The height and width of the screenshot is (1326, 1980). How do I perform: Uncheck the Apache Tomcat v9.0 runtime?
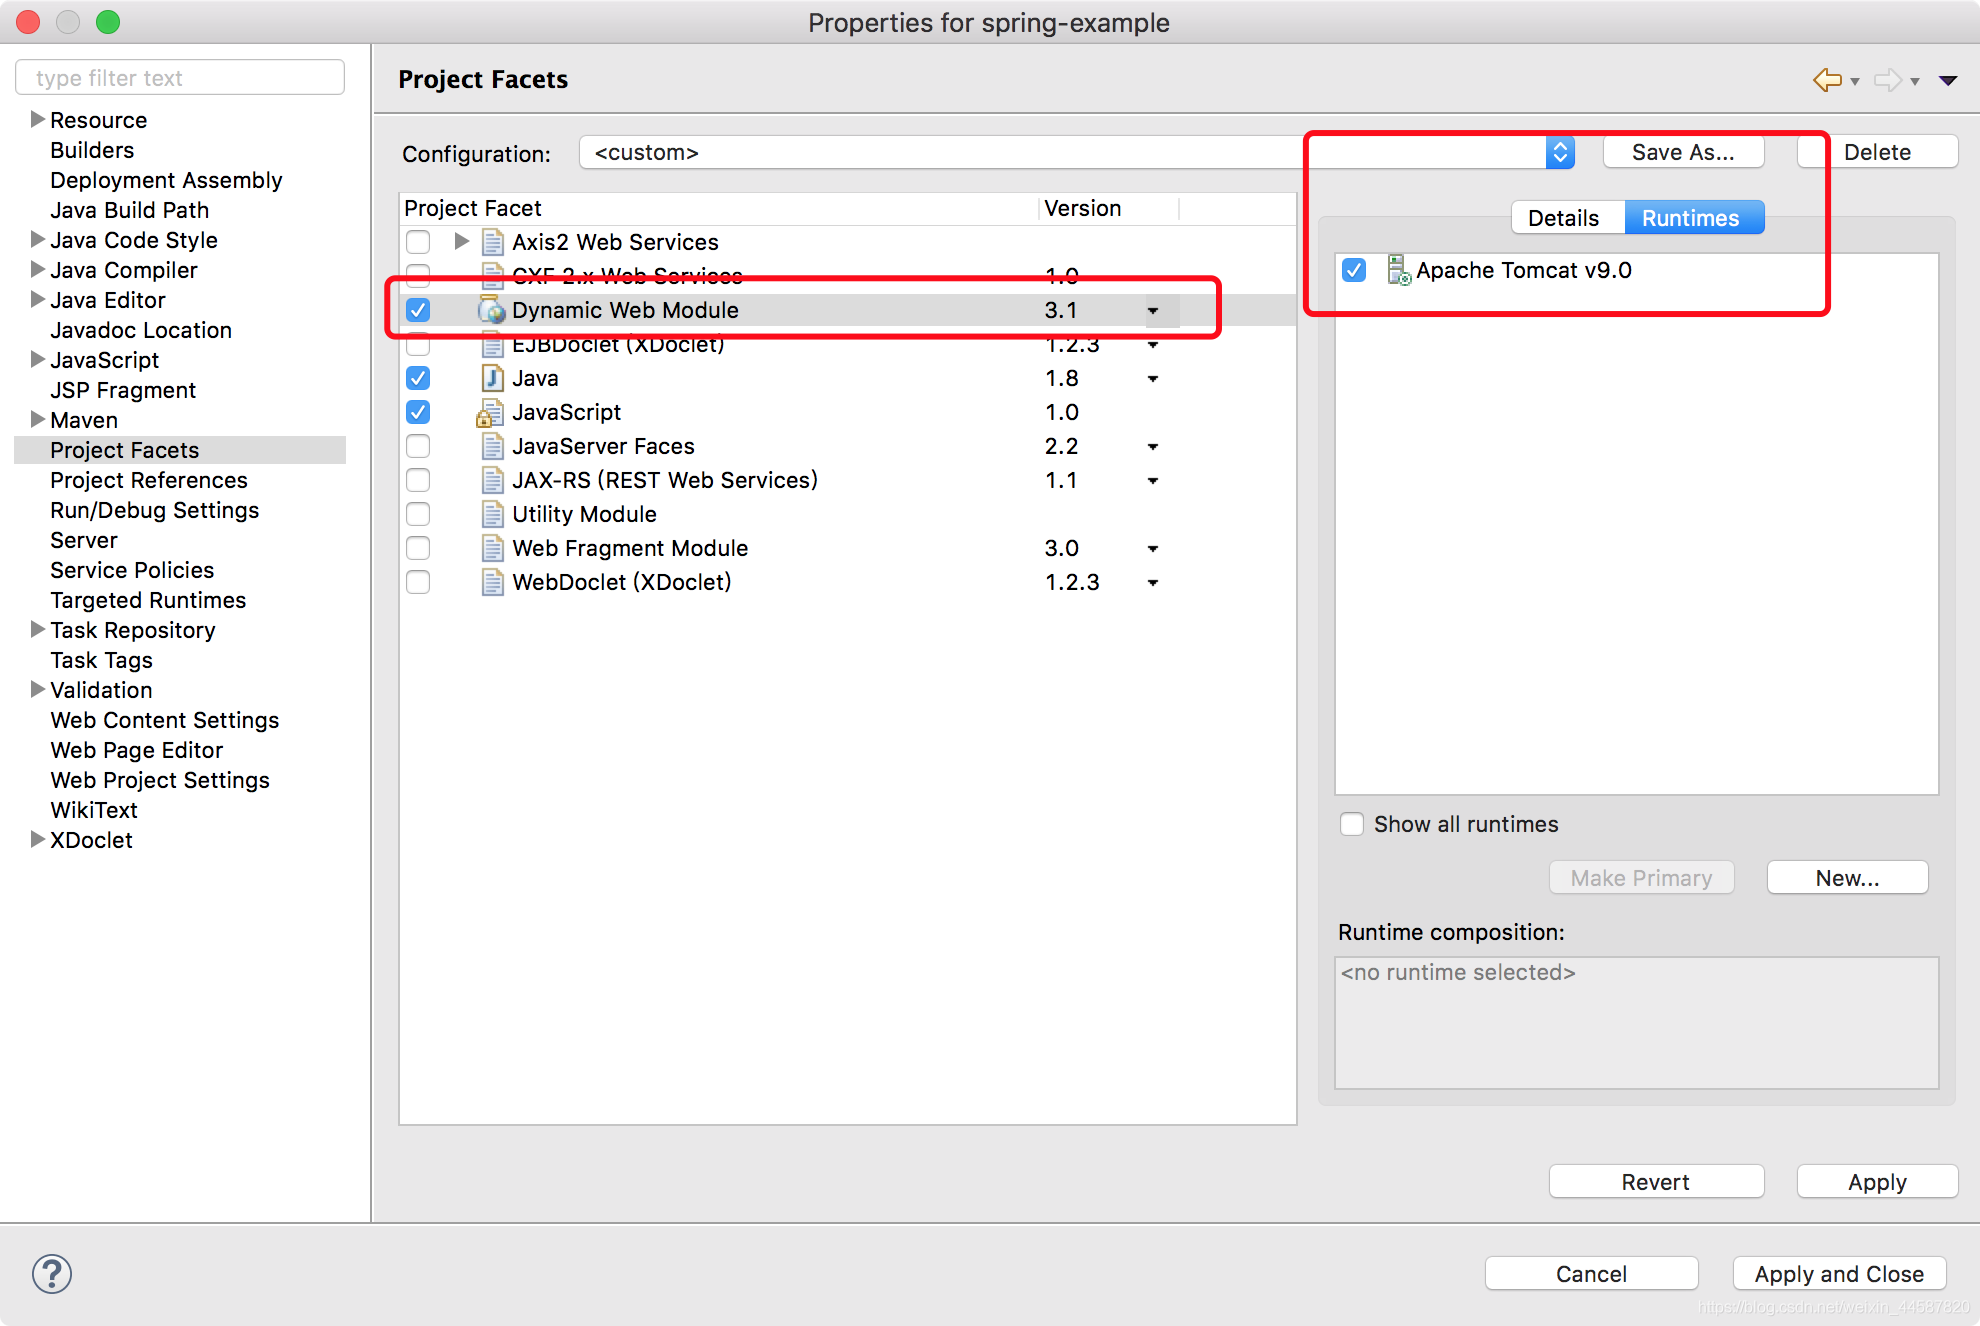pyautogui.click(x=1354, y=270)
